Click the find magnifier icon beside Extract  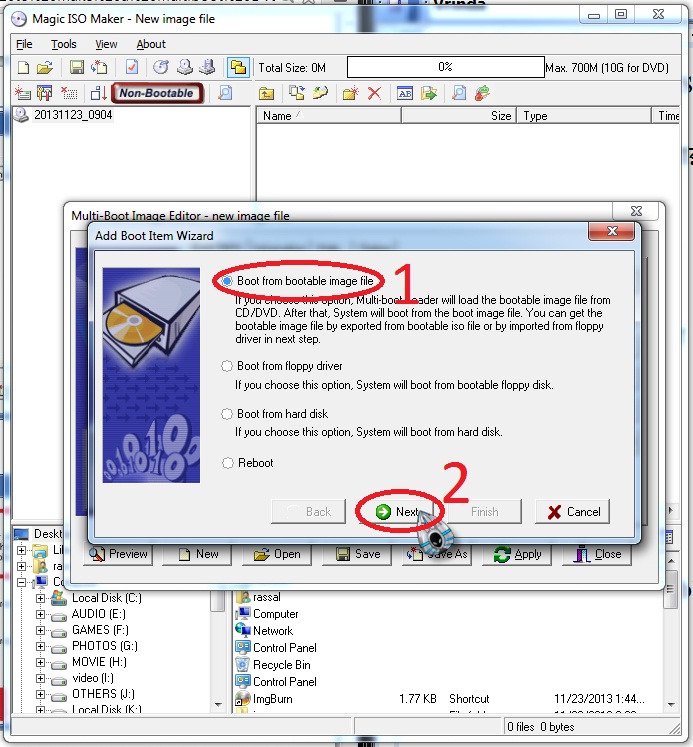click(x=459, y=93)
